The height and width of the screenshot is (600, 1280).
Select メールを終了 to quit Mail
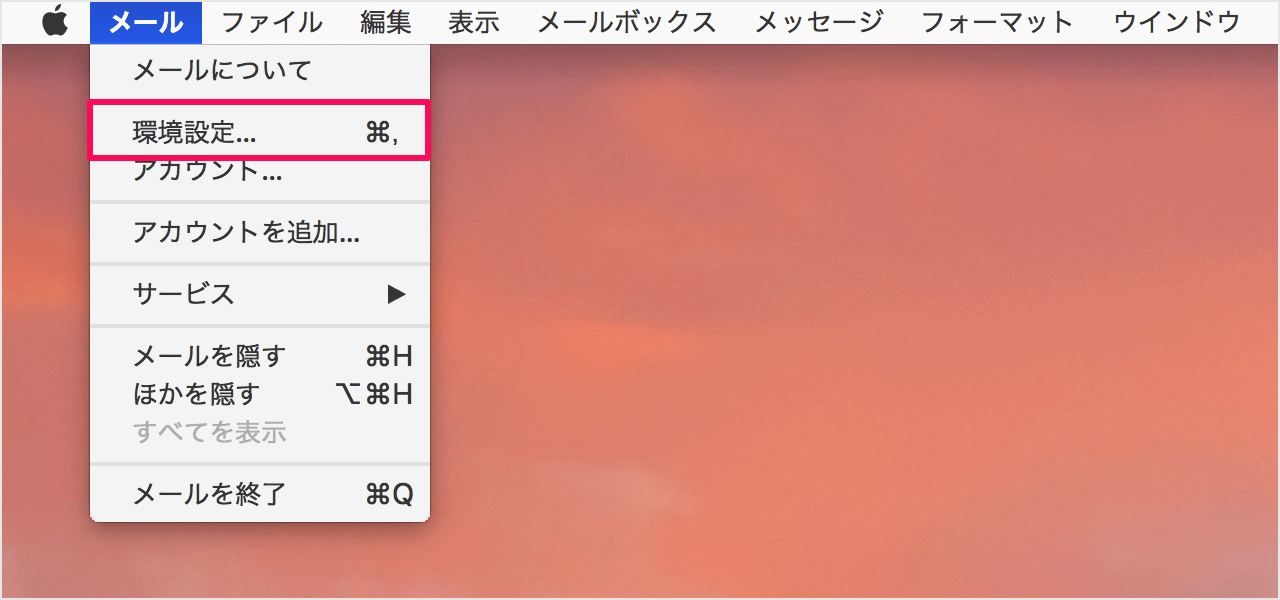(260, 494)
